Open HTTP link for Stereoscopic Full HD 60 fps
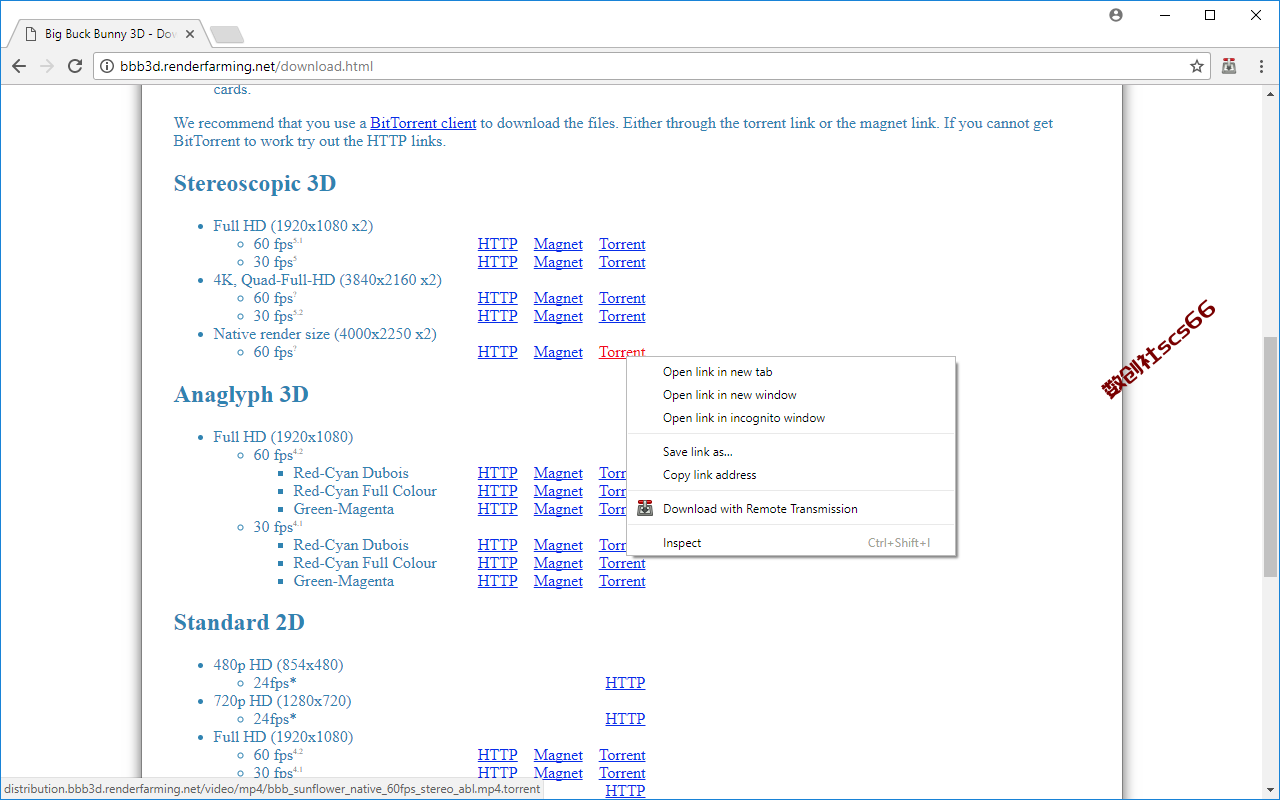1280x800 pixels. point(497,244)
